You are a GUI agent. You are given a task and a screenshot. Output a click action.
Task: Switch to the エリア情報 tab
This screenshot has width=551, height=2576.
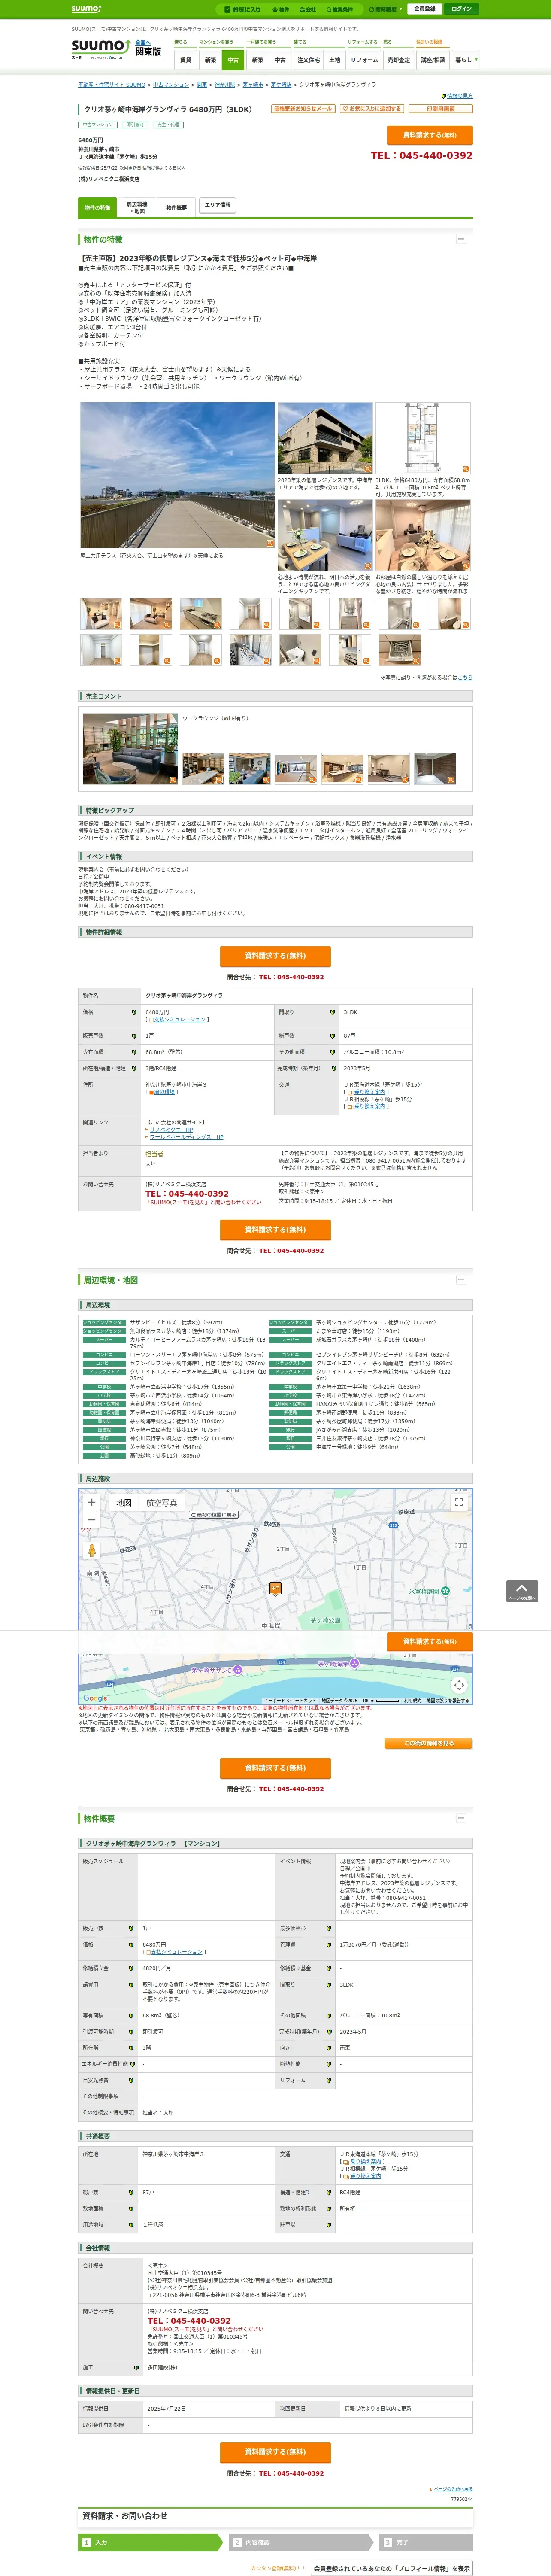[x=217, y=205]
